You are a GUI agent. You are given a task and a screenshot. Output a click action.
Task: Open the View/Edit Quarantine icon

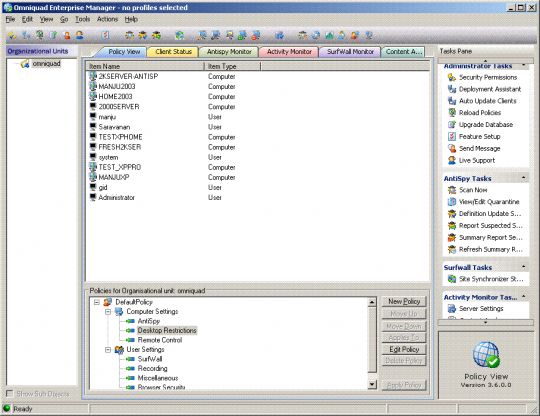451,202
